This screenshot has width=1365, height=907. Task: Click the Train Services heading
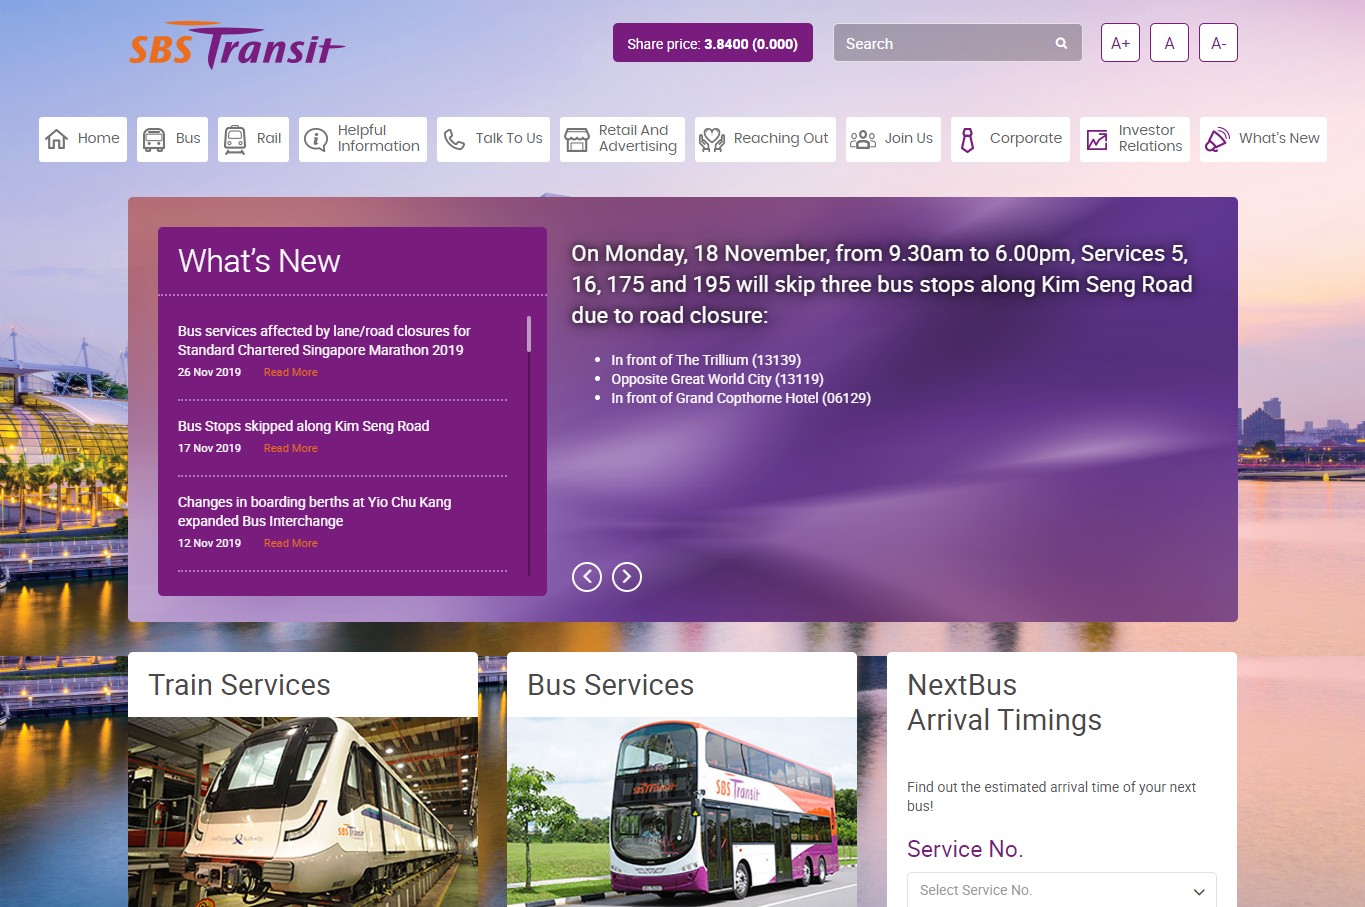[x=239, y=685]
